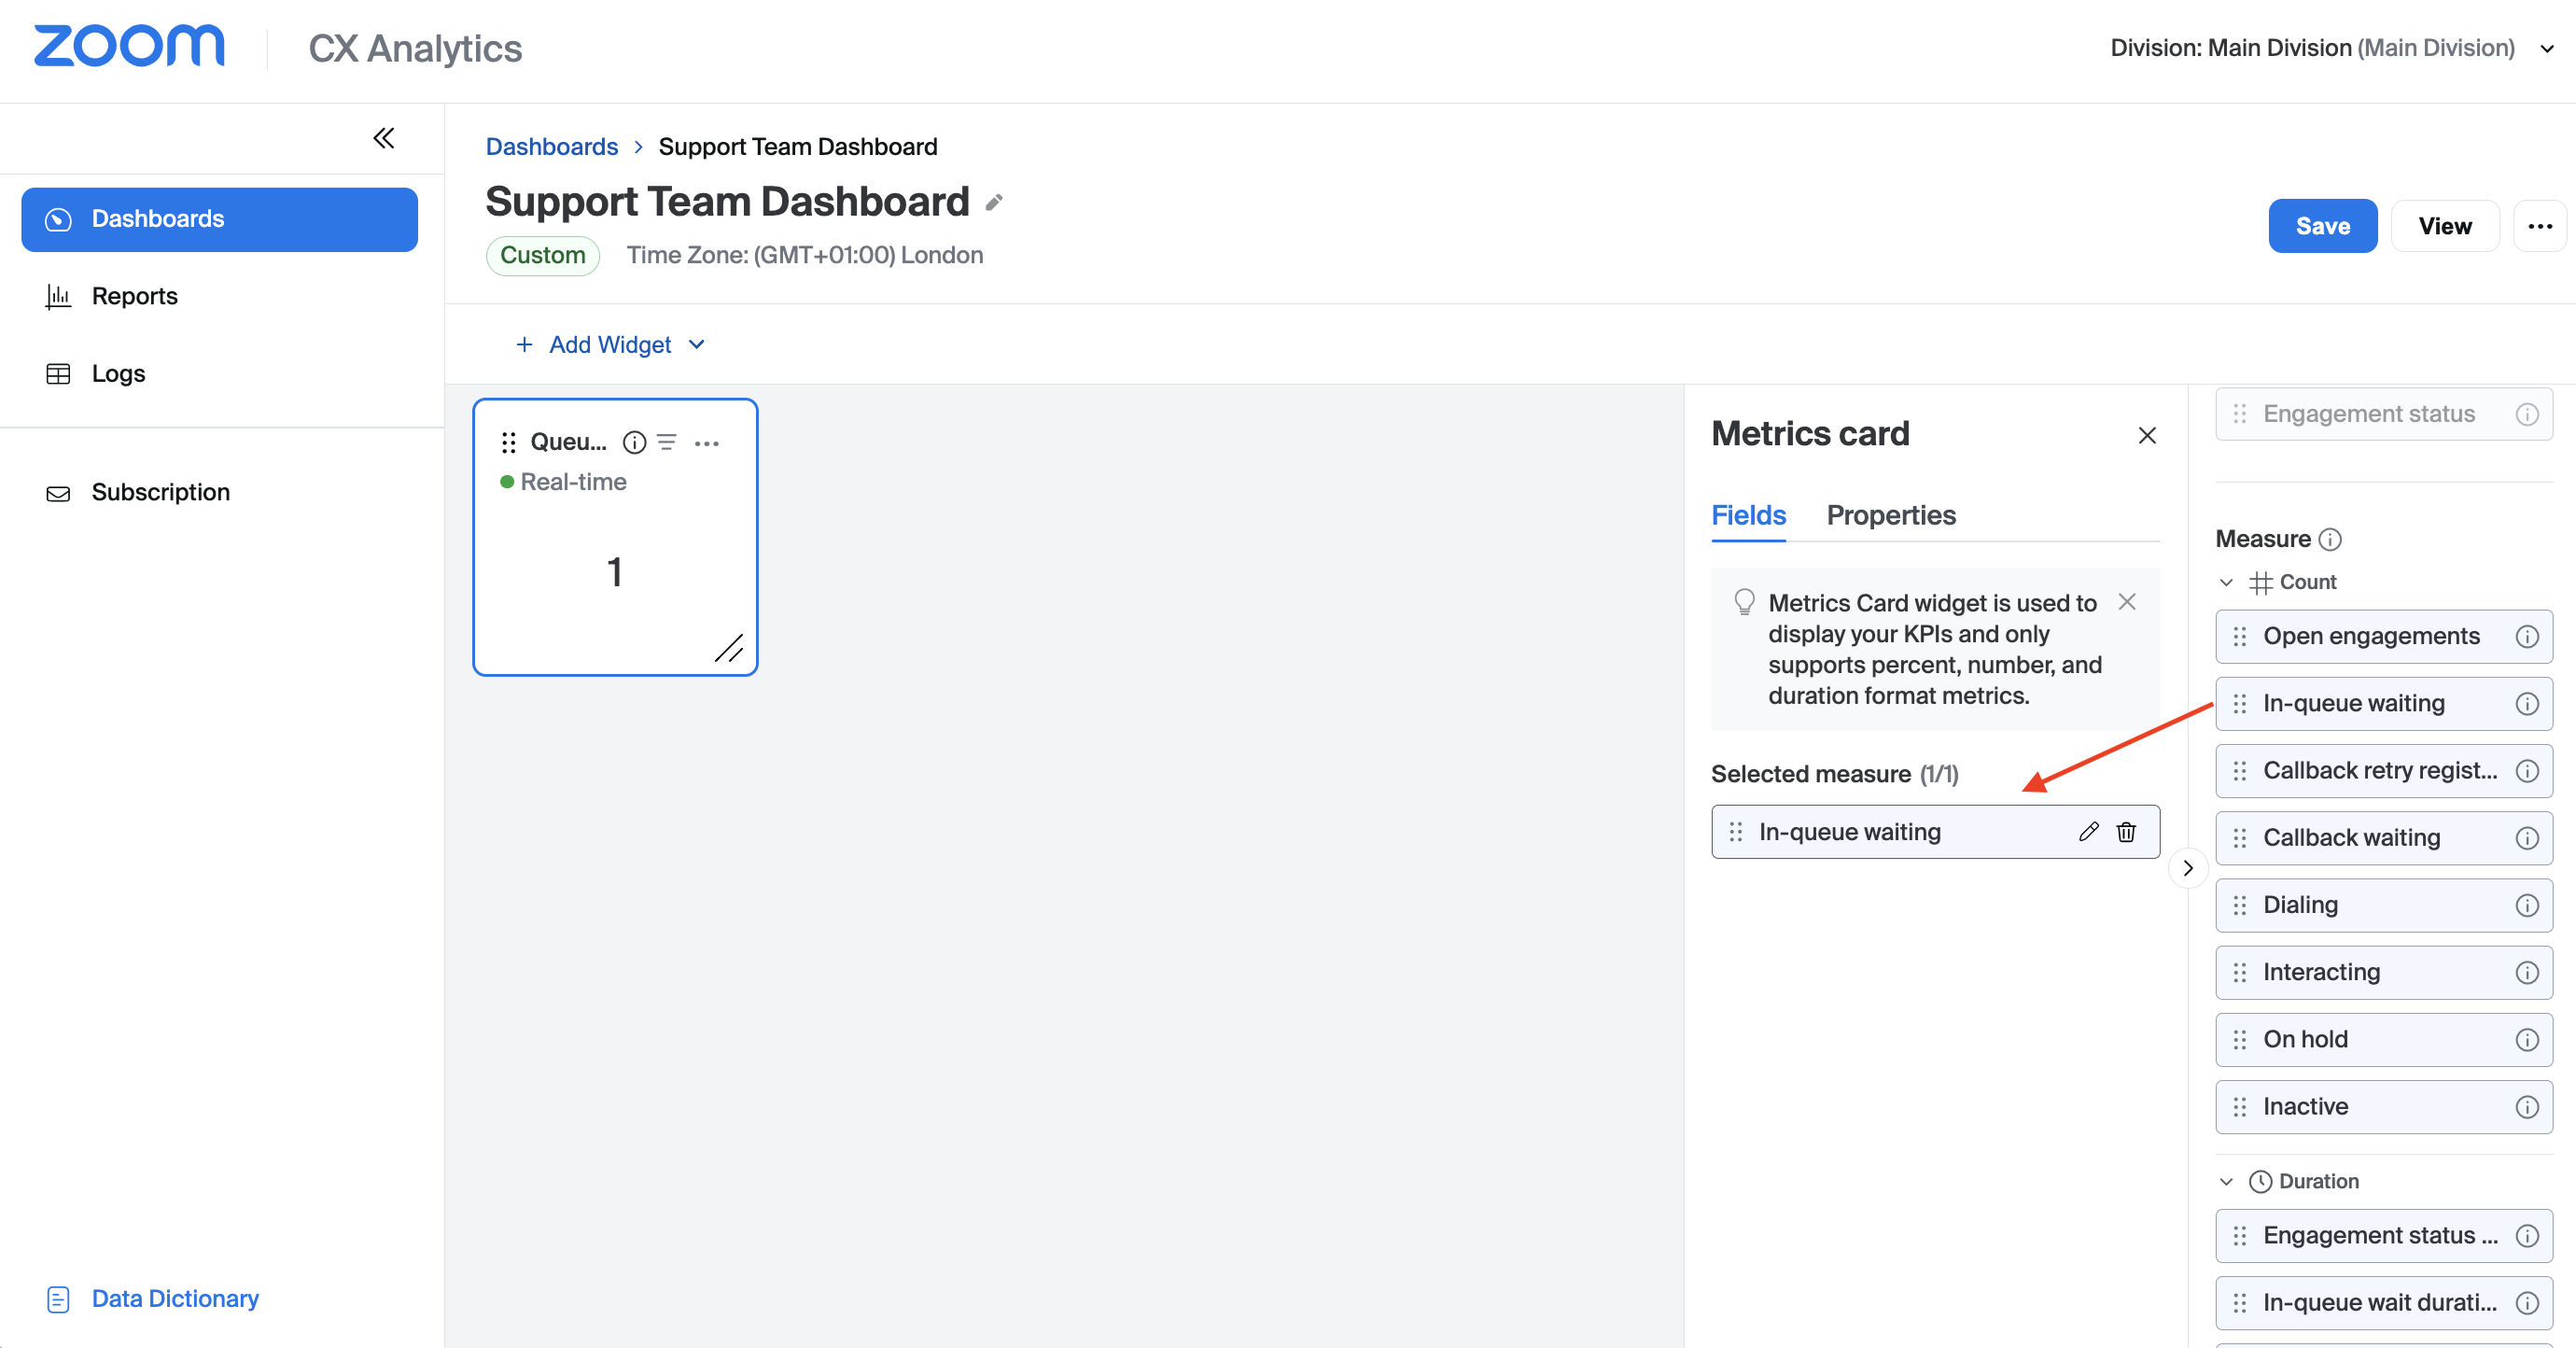The image size is (2576, 1348).
Task: Collapse the measures list with the arrow button
Action: (x=2187, y=868)
